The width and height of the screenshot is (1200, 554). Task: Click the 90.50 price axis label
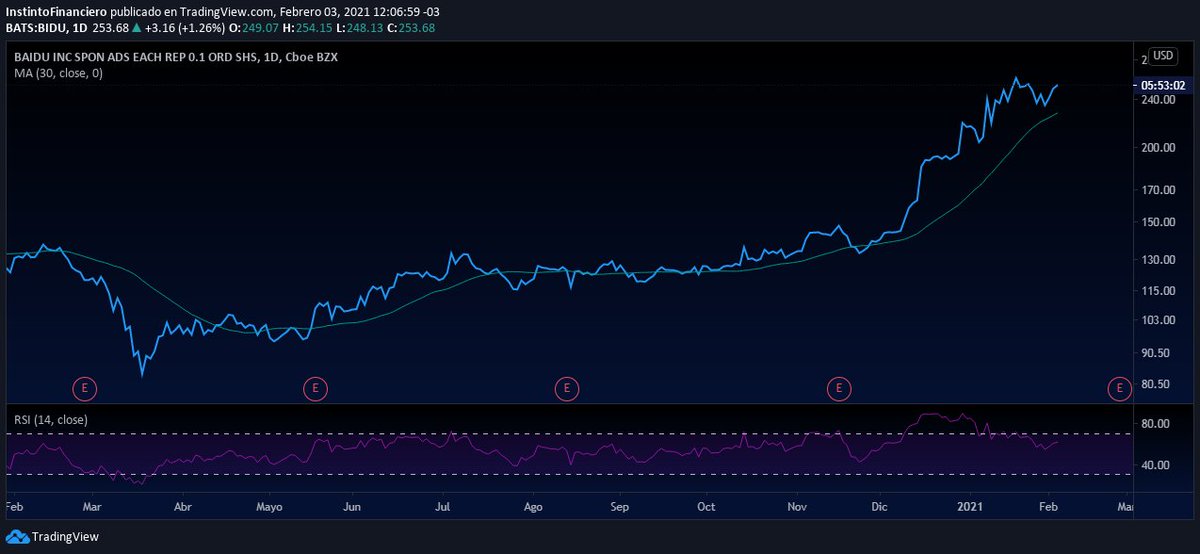(1157, 353)
